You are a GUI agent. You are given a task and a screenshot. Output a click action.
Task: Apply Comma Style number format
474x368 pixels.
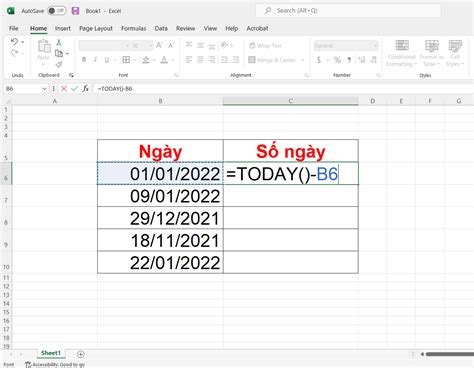tap(349, 60)
